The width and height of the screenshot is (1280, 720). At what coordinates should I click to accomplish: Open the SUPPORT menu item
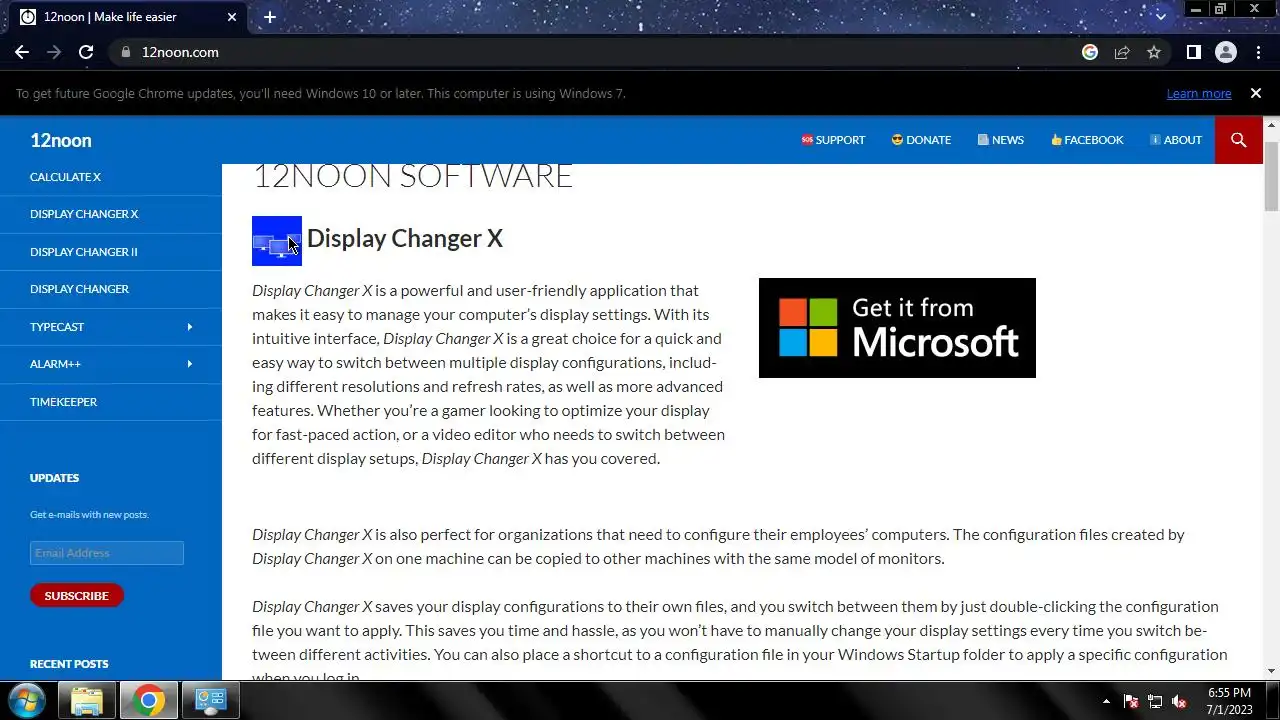[x=833, y=140]
